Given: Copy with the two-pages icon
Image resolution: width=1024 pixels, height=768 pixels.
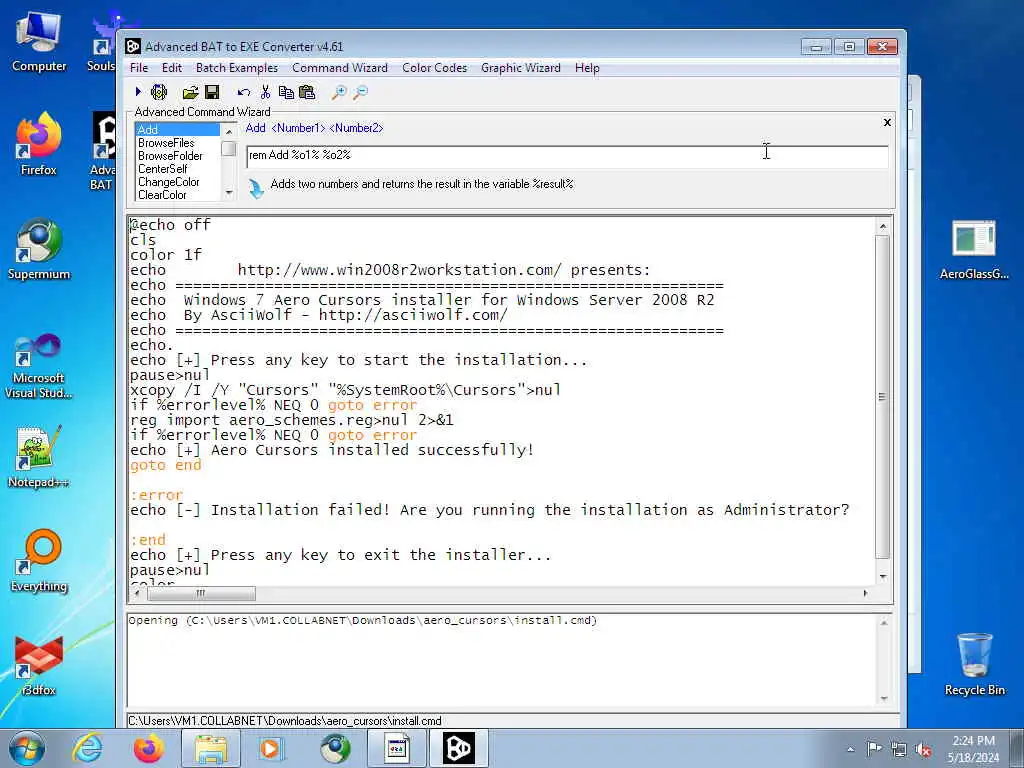Looking at the screenshot, I should tap(286, 92).
